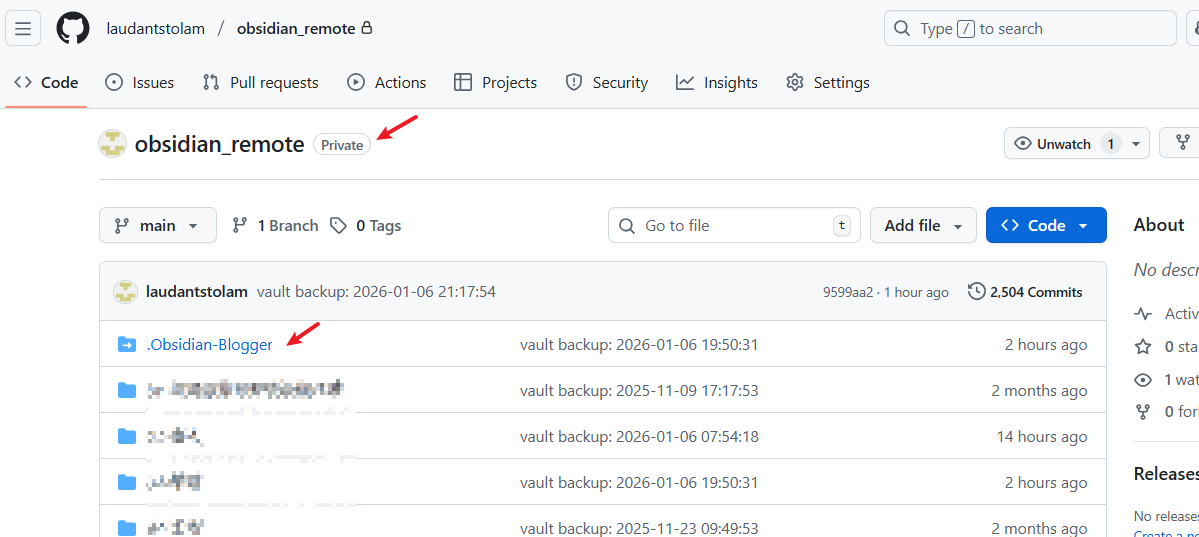Image resolution: width=1199 pixels, height=537 pixels.
Task: Click the Settings tab gear icon
Action: 795,83
